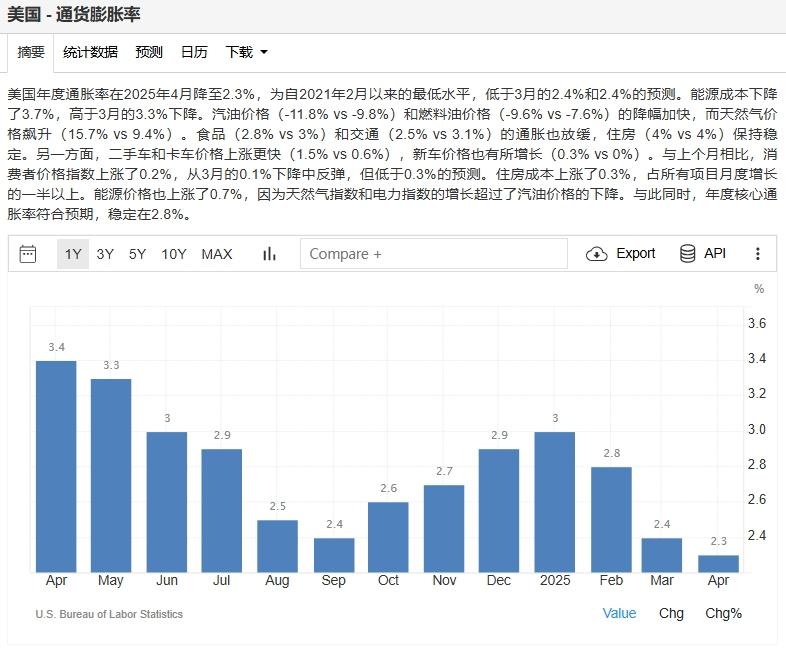
Task: Click the chart type bar icon
Action: [269, 254]
